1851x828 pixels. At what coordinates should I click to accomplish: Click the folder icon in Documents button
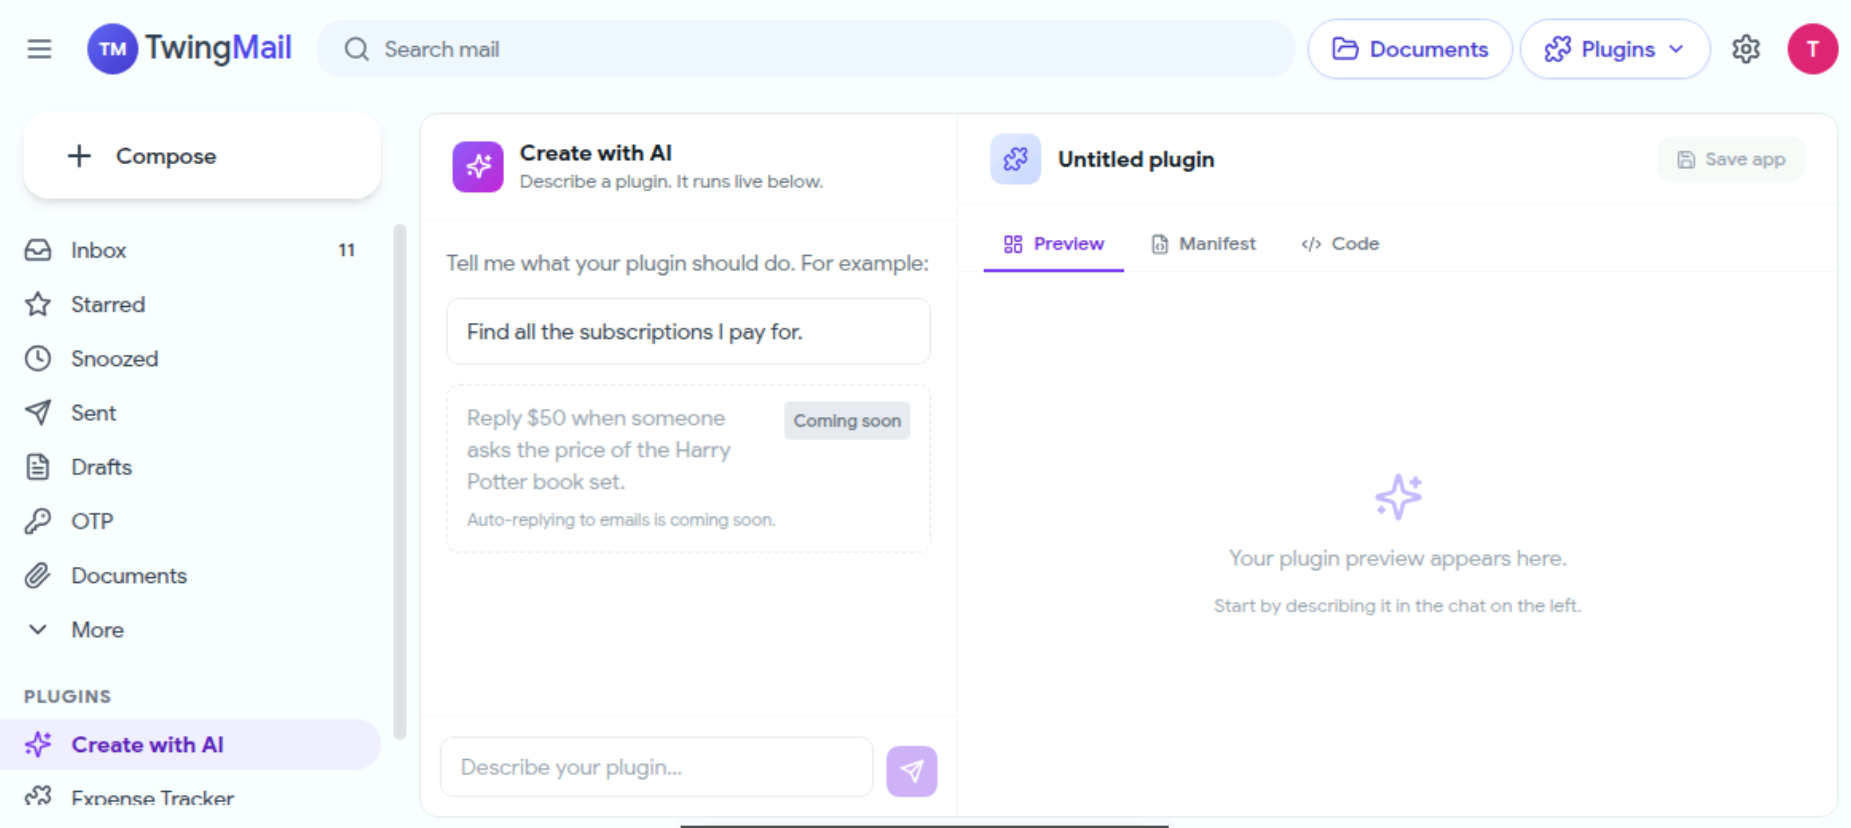(x=1345, y=49)
